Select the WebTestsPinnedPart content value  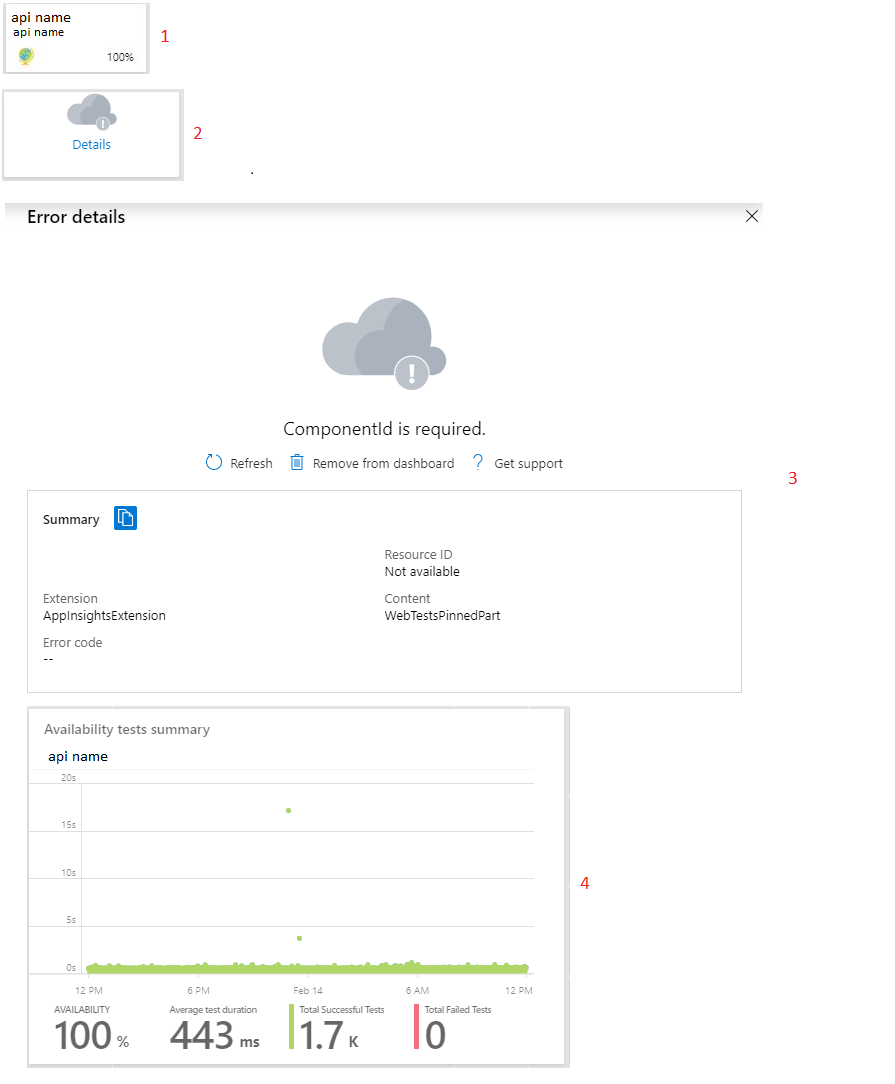click(442, 616)
